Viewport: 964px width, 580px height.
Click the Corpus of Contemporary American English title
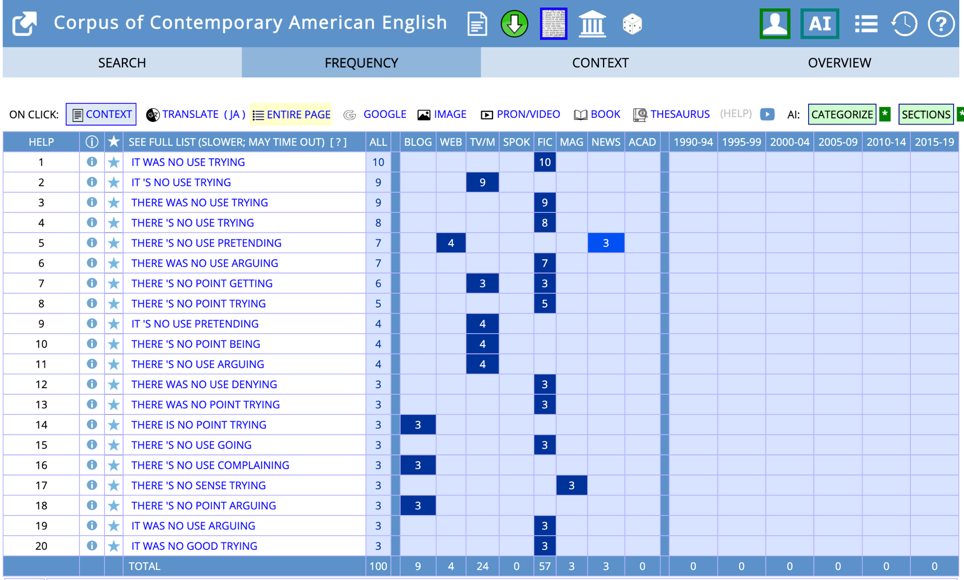[x=250, y=23]
